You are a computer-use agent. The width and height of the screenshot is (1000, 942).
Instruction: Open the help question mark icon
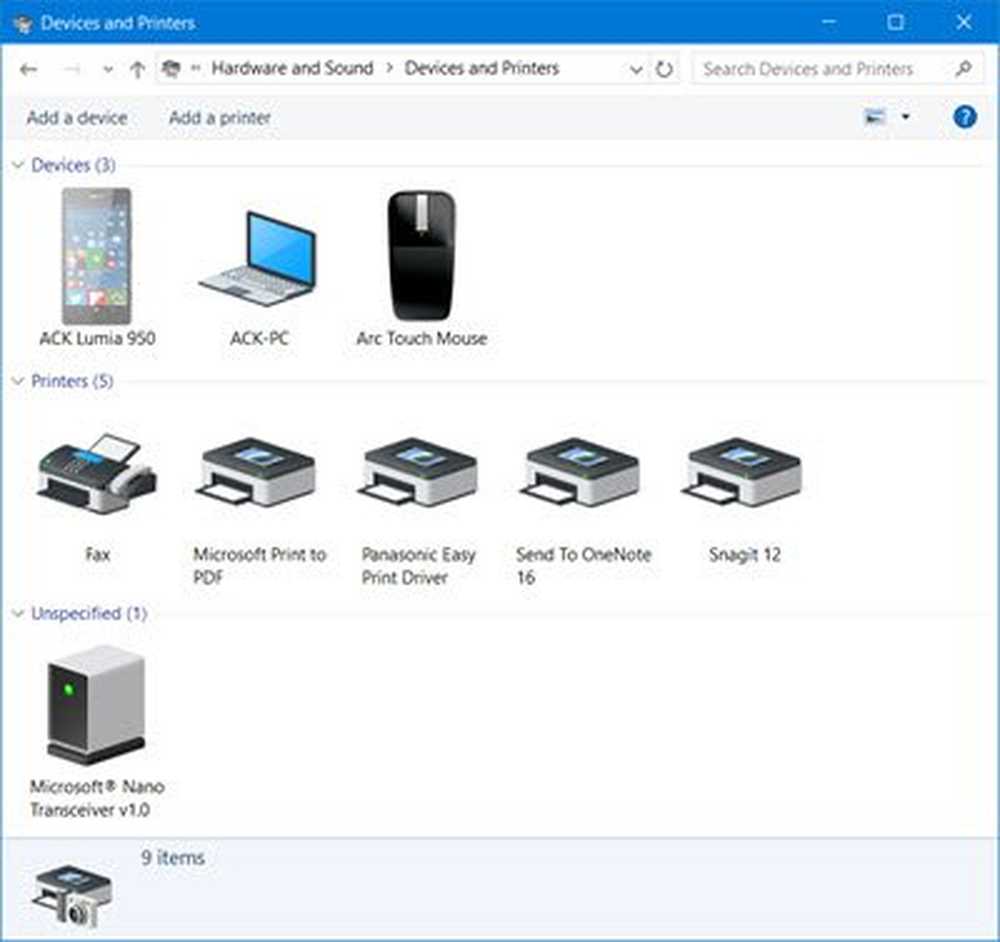pyautogui.click(x=964, y=117)
